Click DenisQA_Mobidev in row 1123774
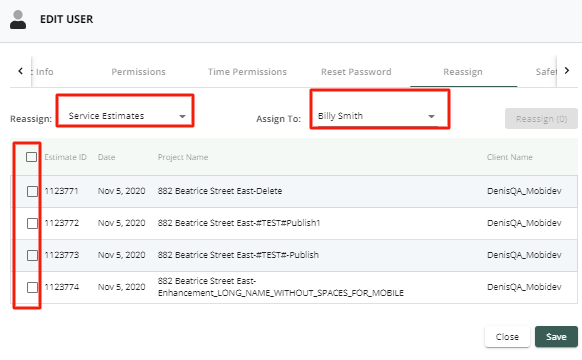Viewport: 582px width, 360px height. coord(524,287)
